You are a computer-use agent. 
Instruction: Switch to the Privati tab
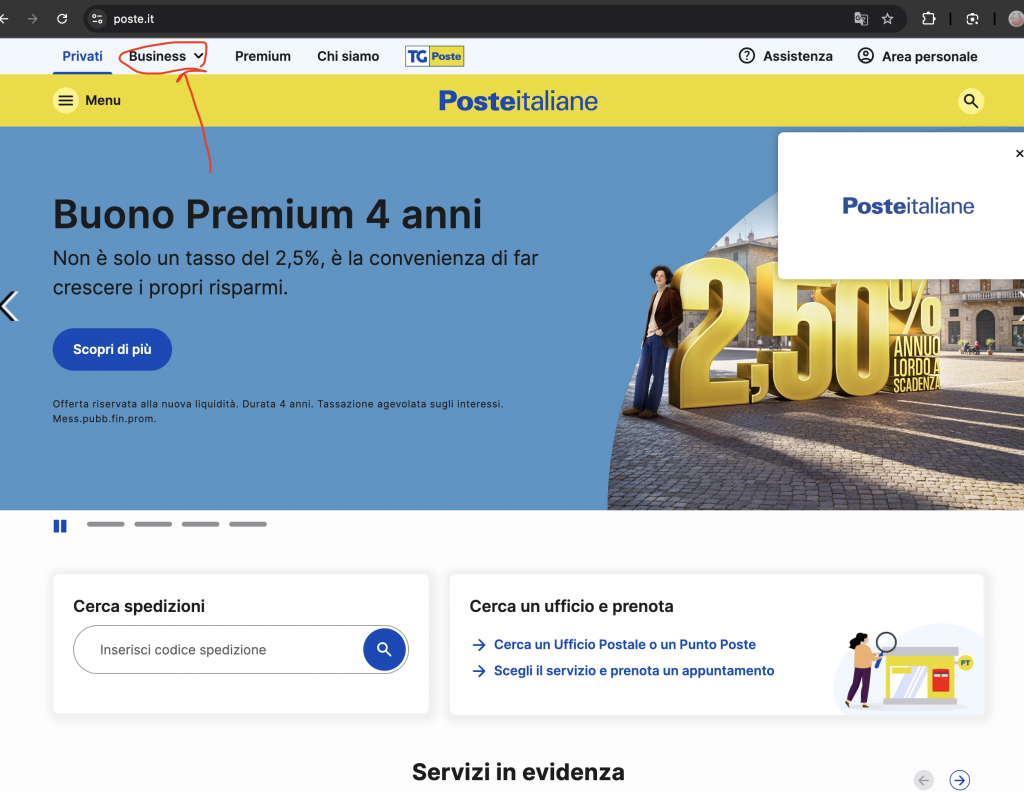click(x=82, y=56)
